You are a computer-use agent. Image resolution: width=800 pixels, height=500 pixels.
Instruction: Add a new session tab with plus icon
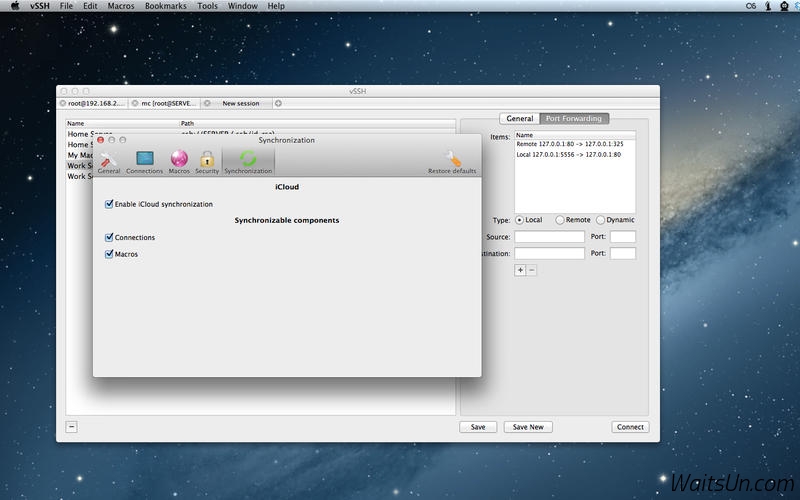coord(278,104)
